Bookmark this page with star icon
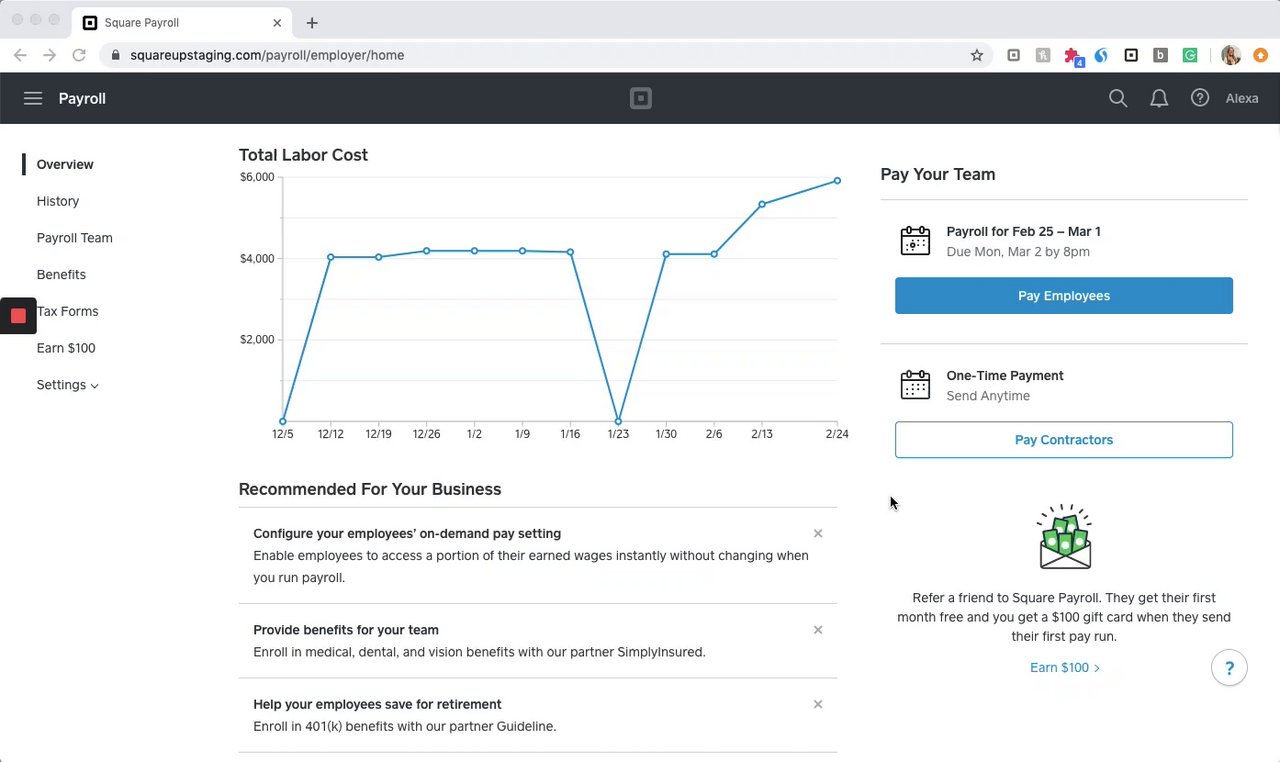The height and width of the screenshot is (762, 1280). [x=977, y=55]
